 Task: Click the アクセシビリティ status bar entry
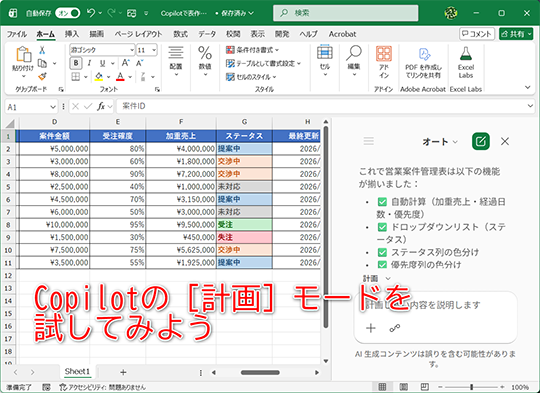click(102, 387)
